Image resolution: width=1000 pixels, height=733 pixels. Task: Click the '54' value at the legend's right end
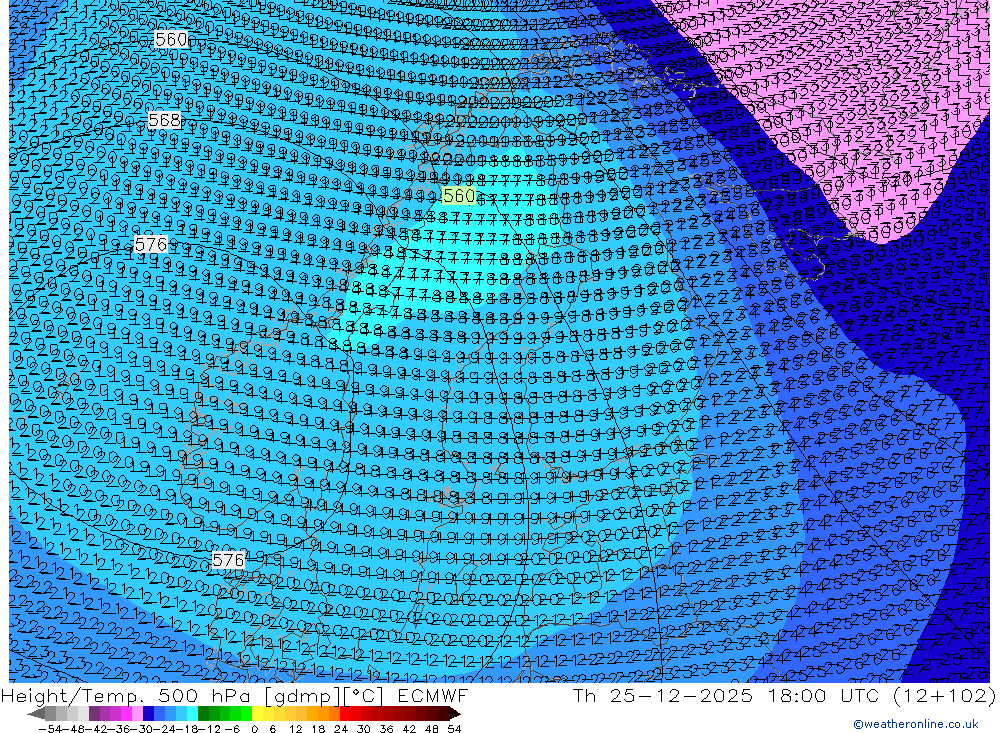[454, 729]
